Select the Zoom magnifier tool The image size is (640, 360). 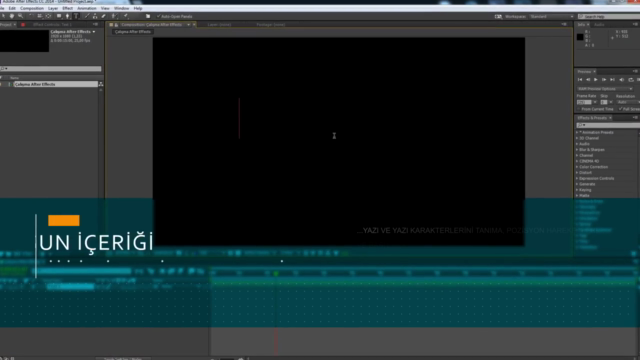(x=20, y=16)
